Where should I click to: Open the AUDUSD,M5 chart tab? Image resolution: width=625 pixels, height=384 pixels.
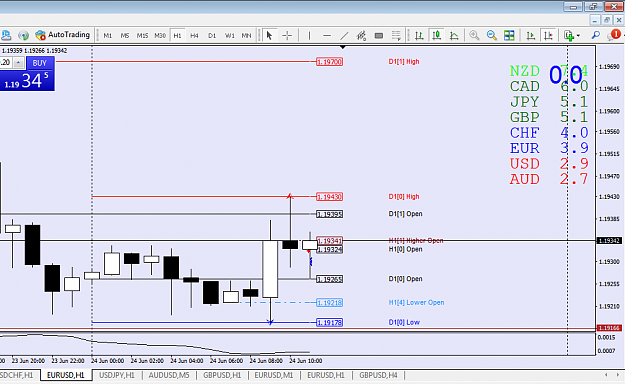[x=169, y=375]
